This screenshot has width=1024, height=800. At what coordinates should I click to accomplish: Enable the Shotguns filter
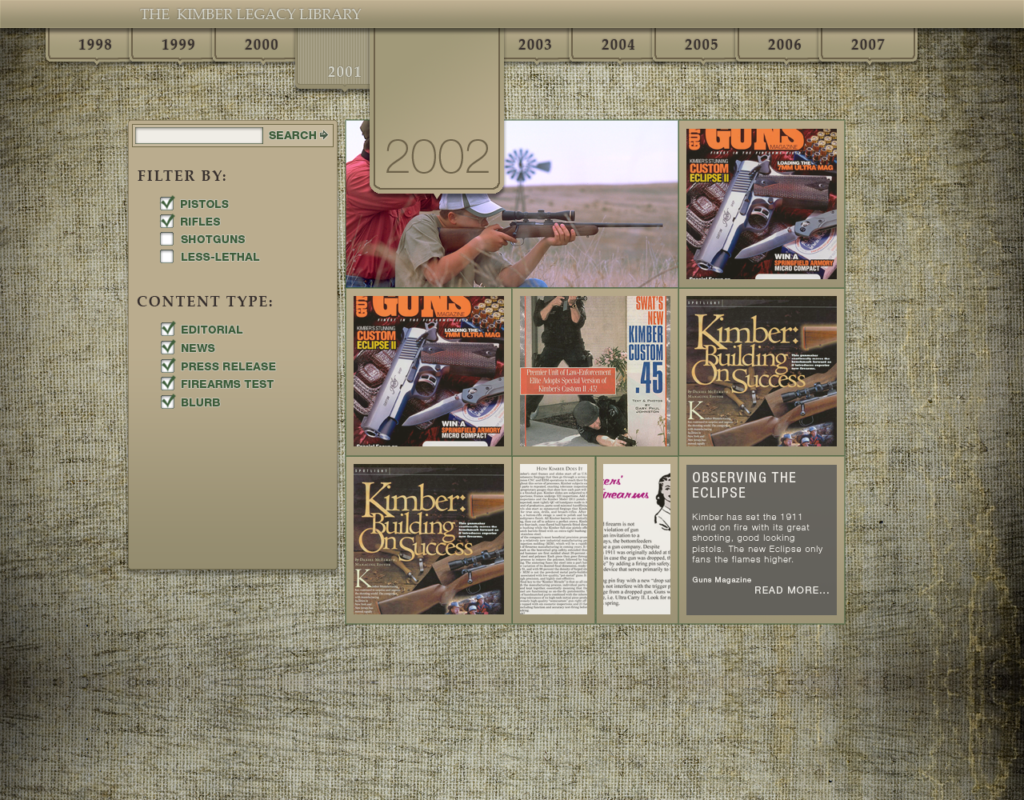[x=167, y=239]
